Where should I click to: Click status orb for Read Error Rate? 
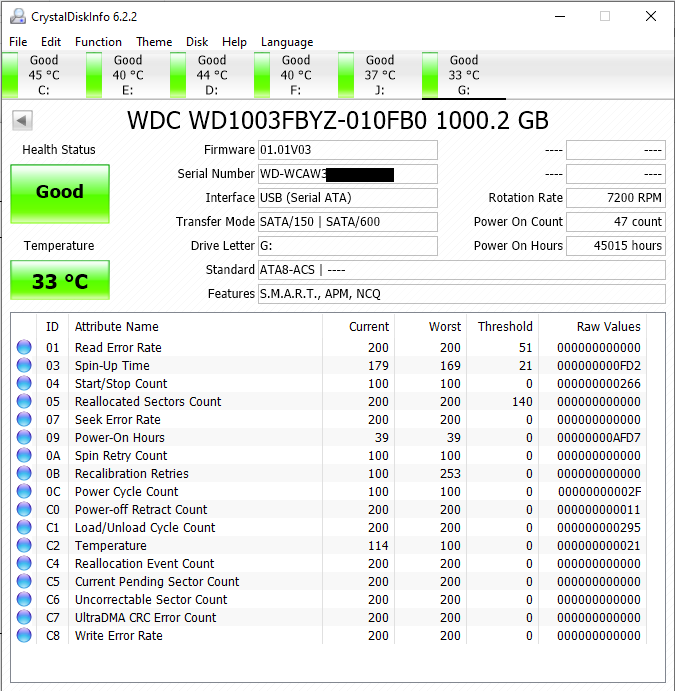24,348
